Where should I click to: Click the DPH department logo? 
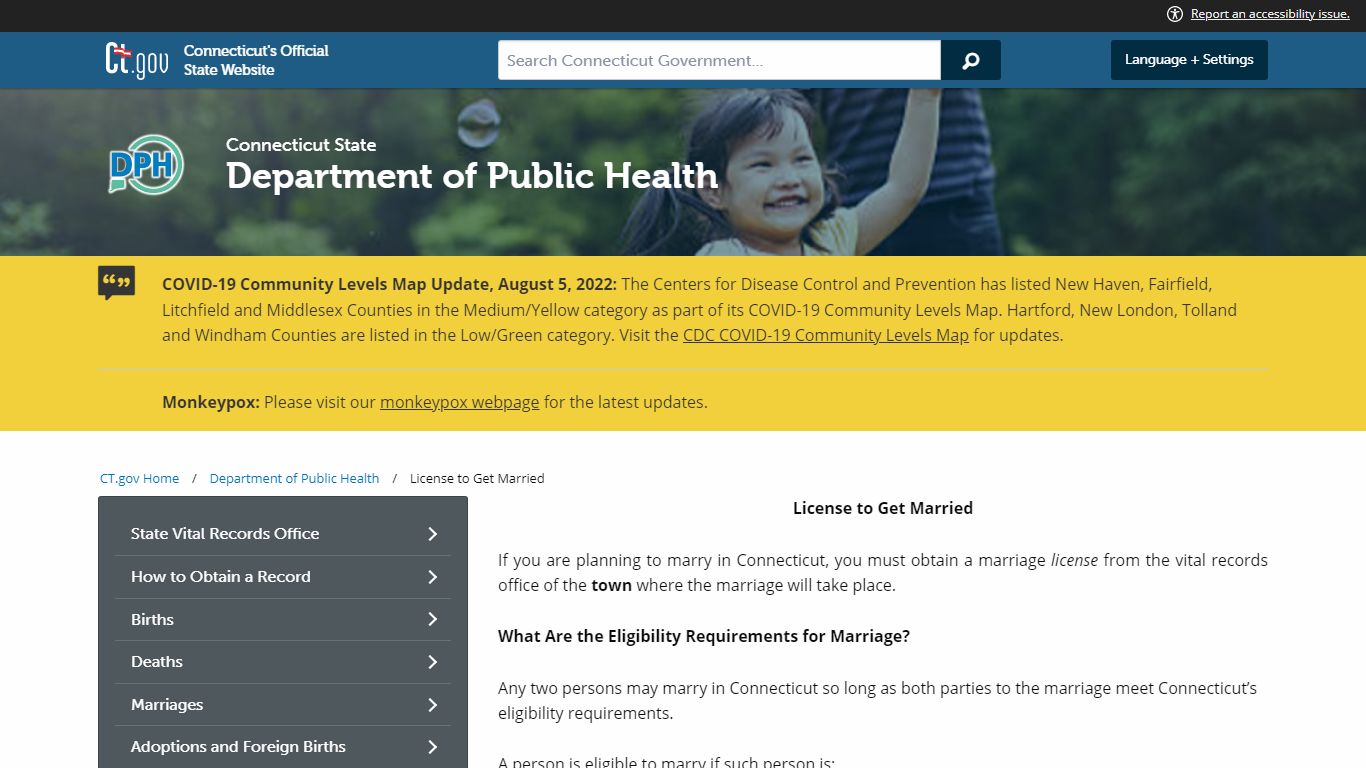[146, 164]
